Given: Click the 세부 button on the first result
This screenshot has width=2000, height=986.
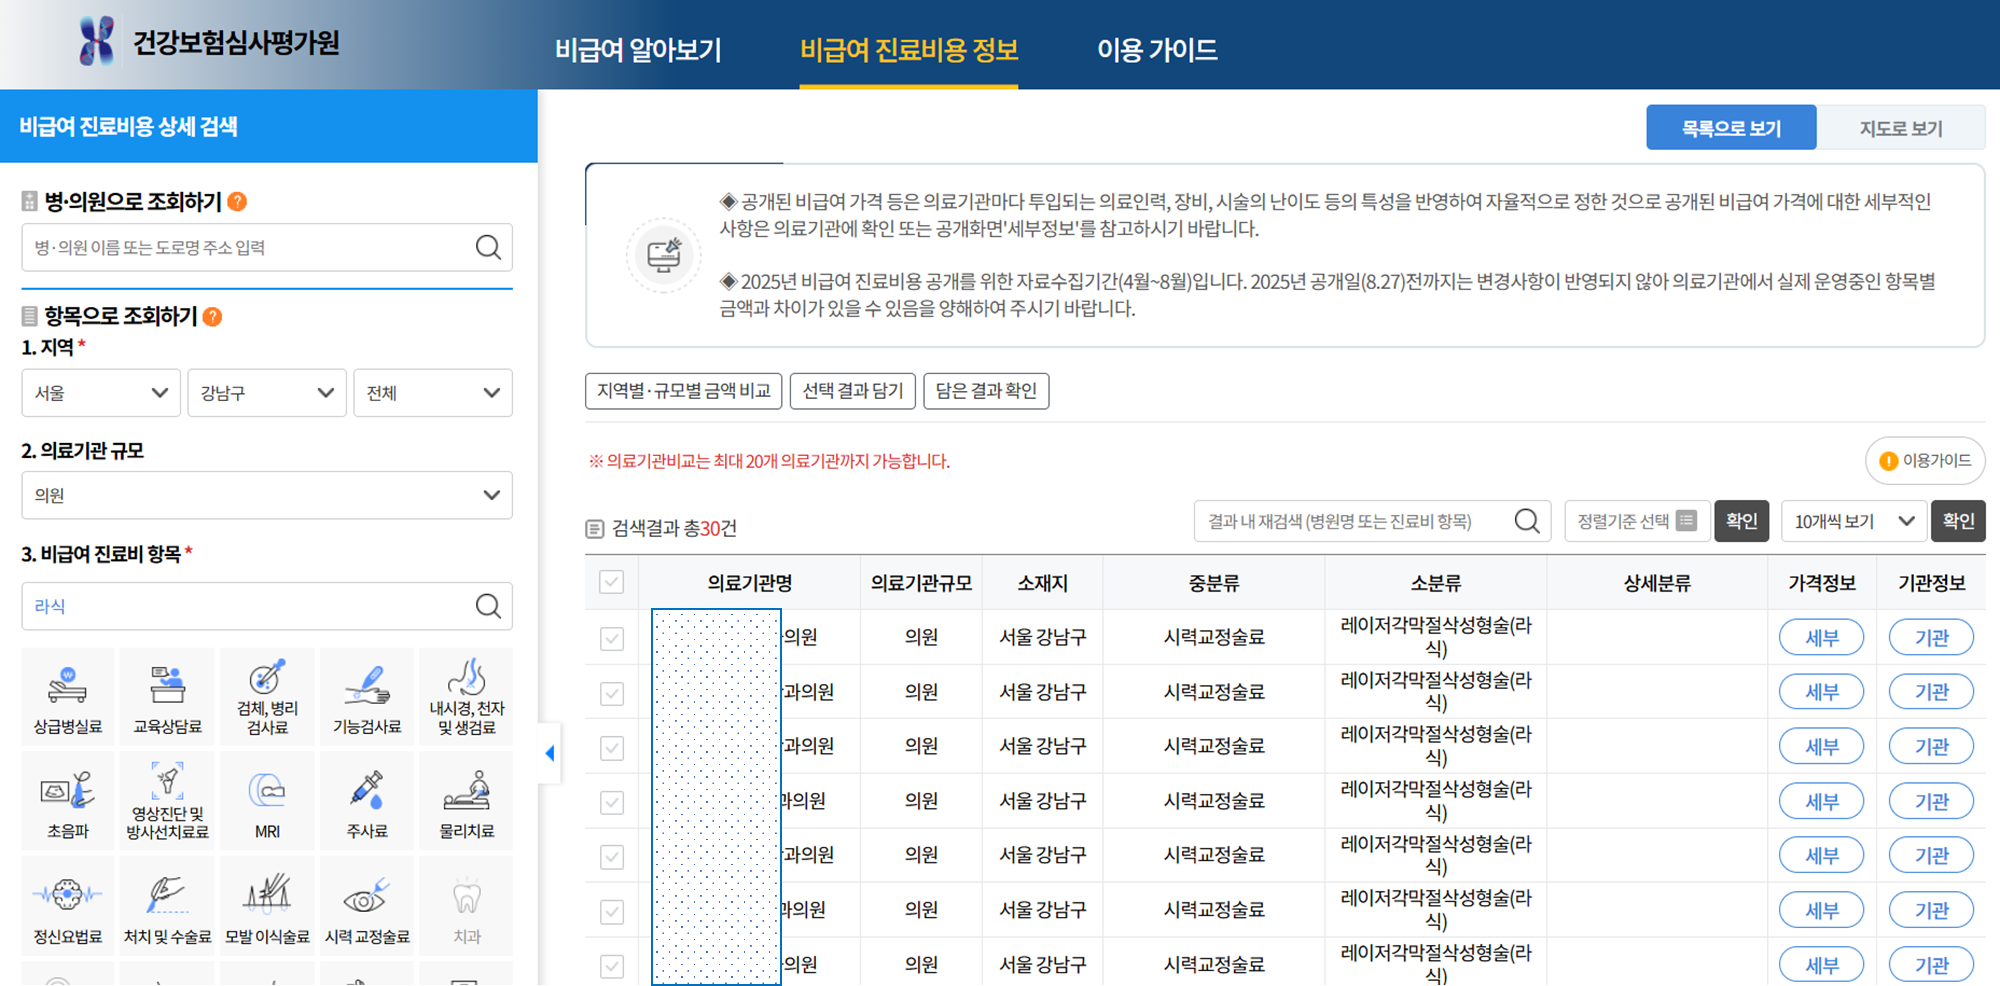Looking at the screenshot, I should click(1821, 637).
